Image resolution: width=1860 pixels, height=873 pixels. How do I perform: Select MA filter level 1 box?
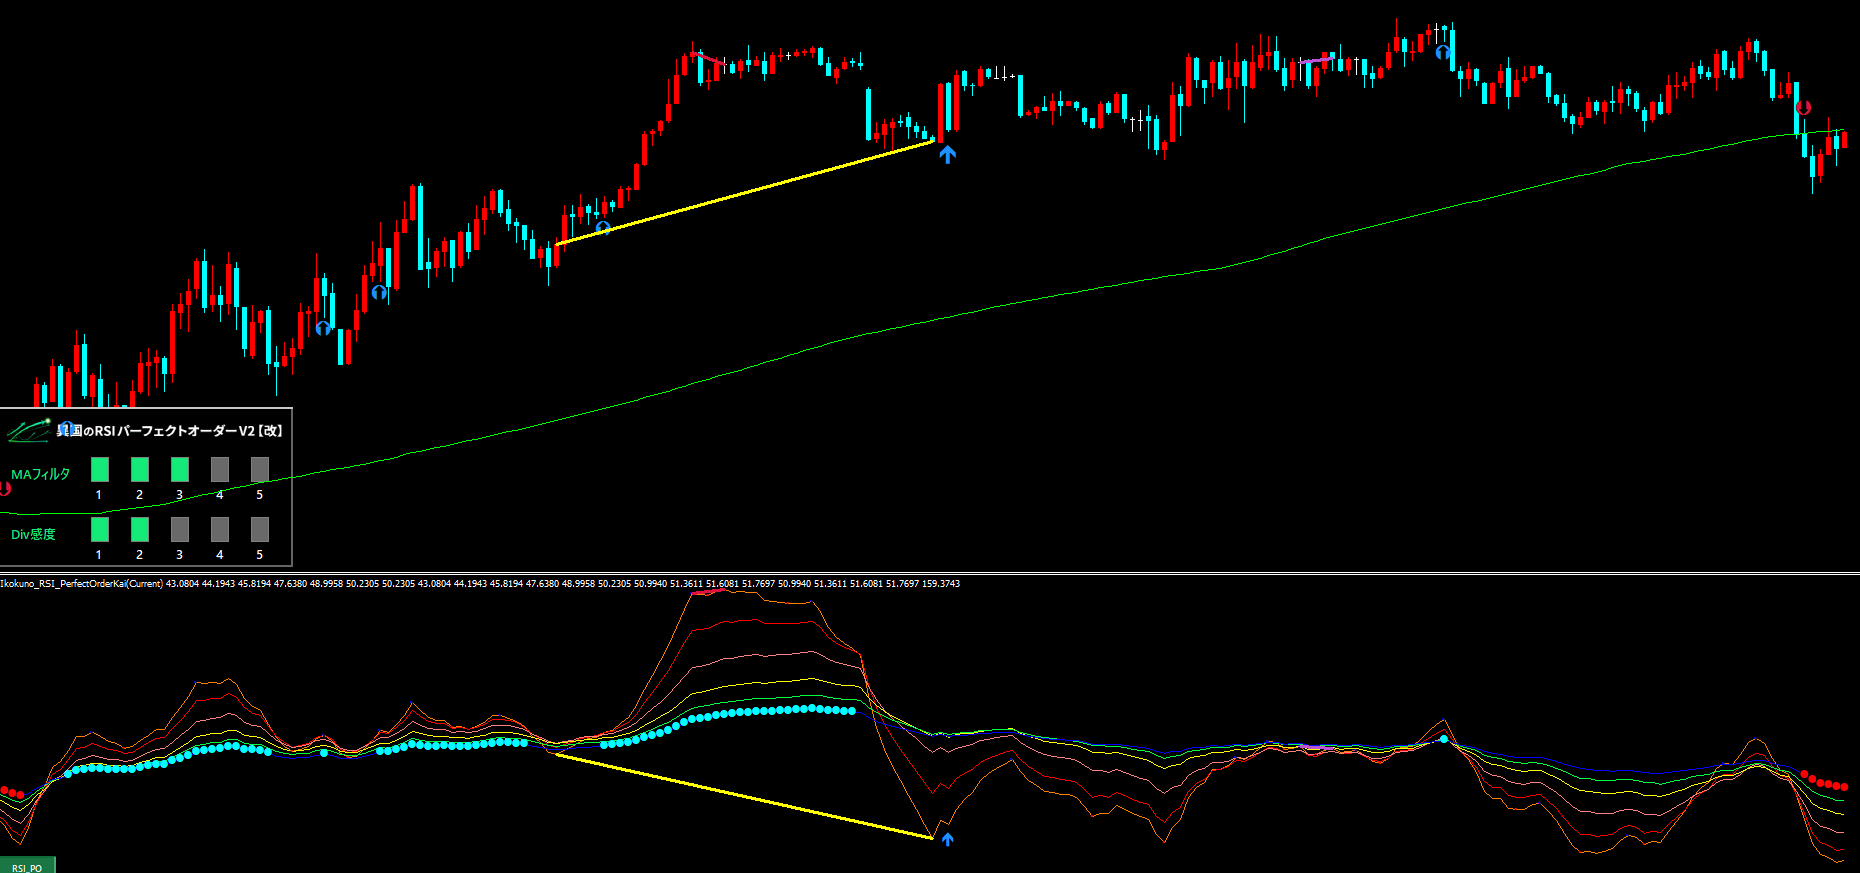tap(100, 469)
